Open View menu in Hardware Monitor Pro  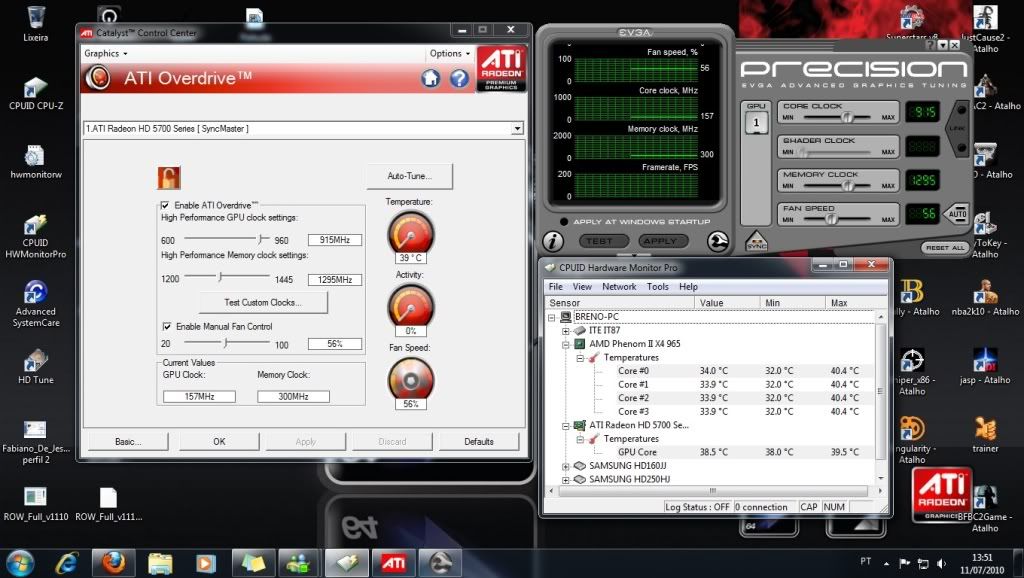582,287
